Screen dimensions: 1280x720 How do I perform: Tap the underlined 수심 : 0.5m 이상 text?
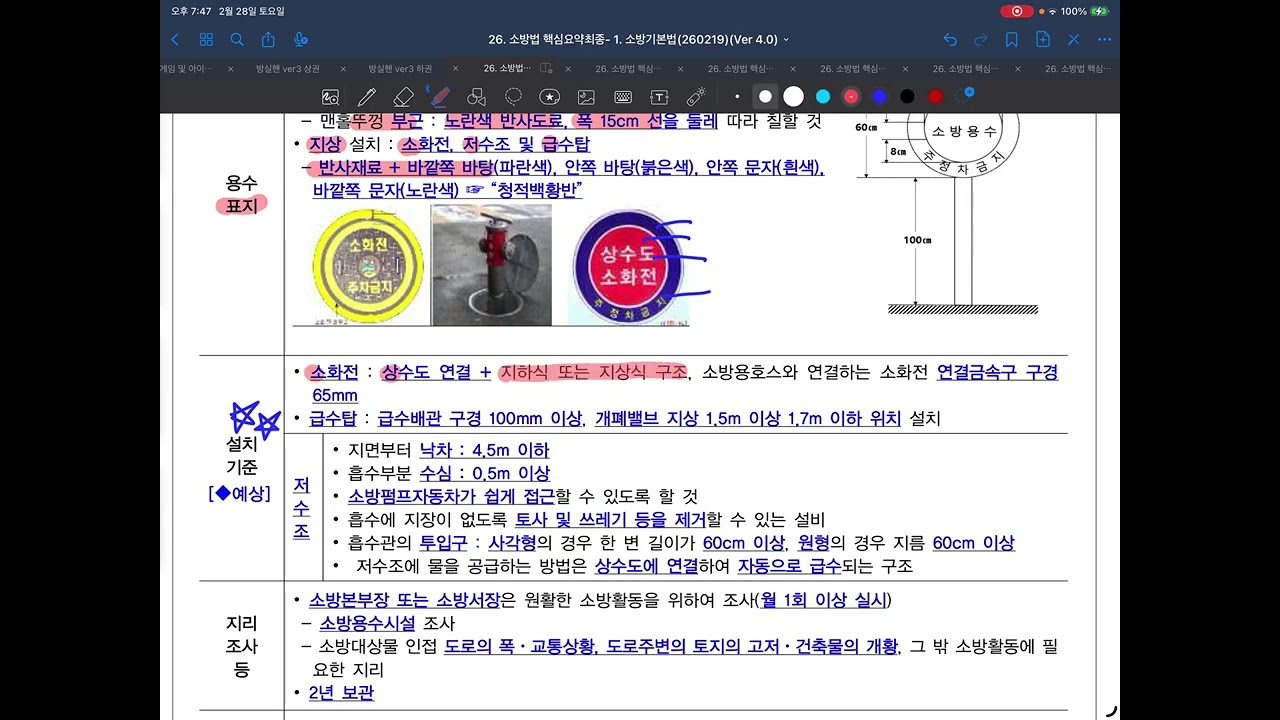(x=484, y=473)
